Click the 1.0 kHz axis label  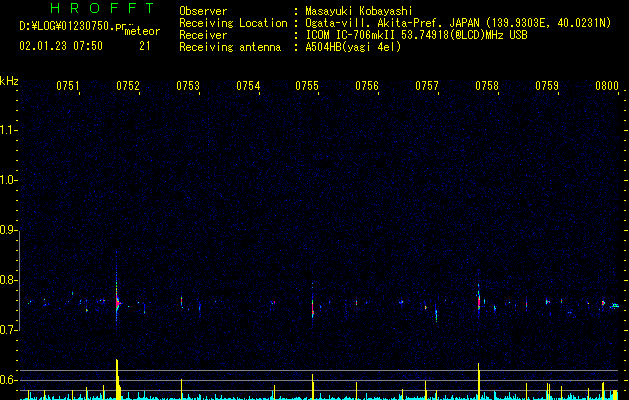(9, 180)
